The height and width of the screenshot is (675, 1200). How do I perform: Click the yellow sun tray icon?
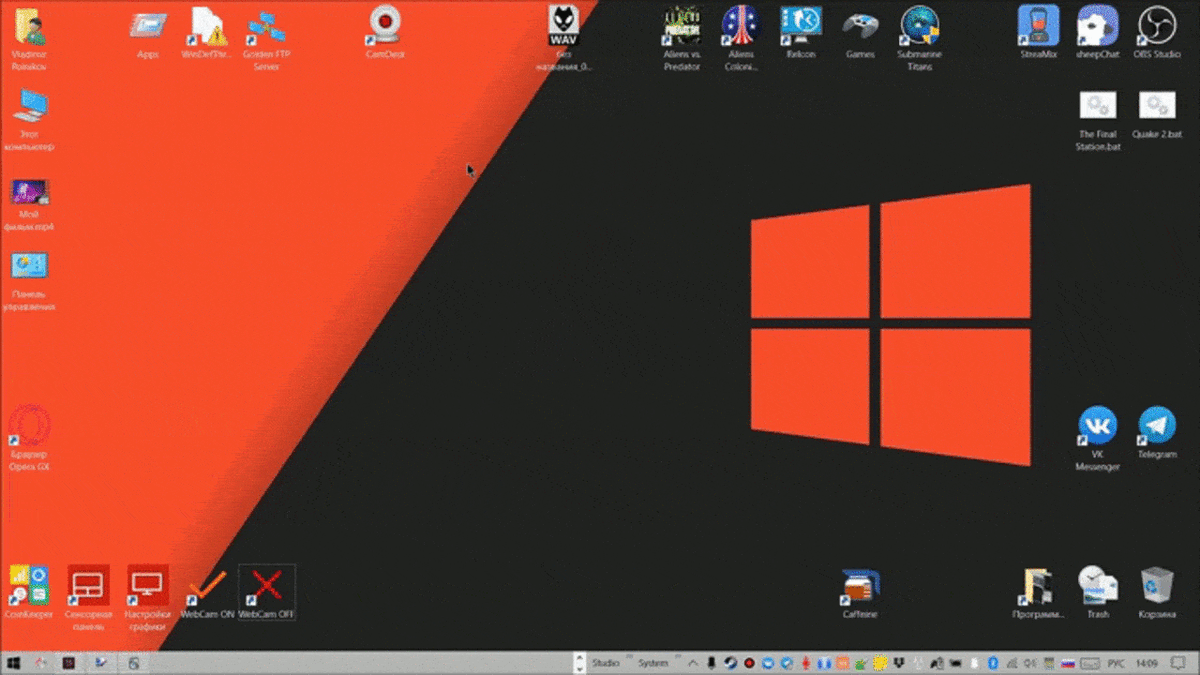click(881, 663)
